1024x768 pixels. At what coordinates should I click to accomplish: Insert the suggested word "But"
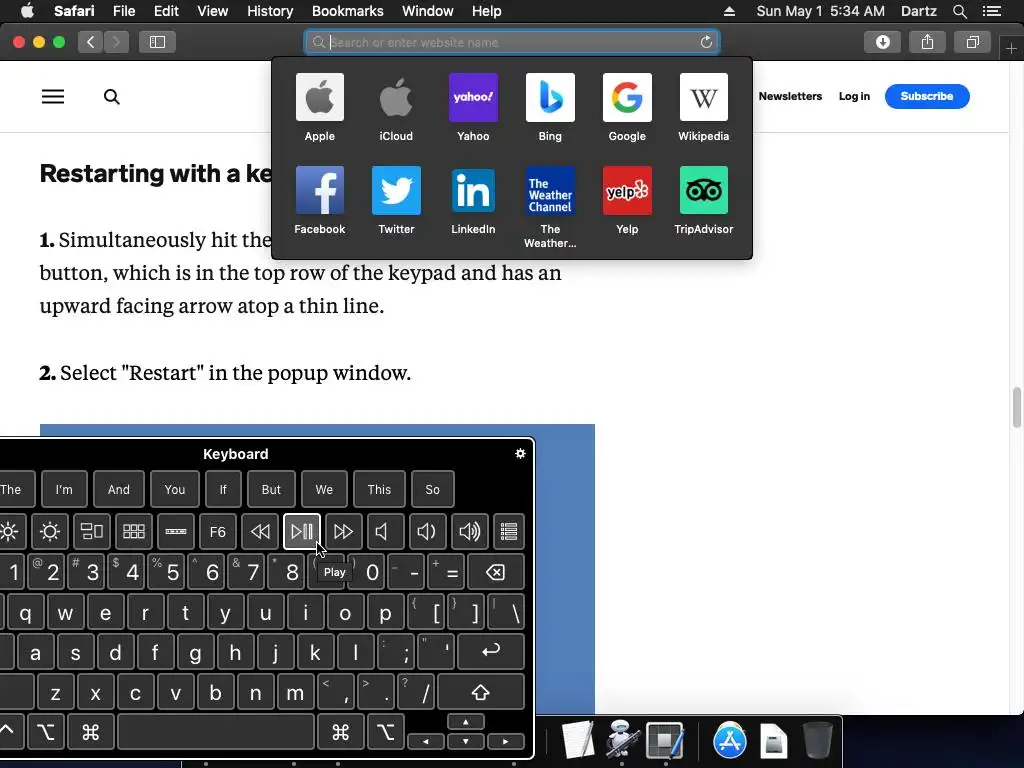point(271,489)
